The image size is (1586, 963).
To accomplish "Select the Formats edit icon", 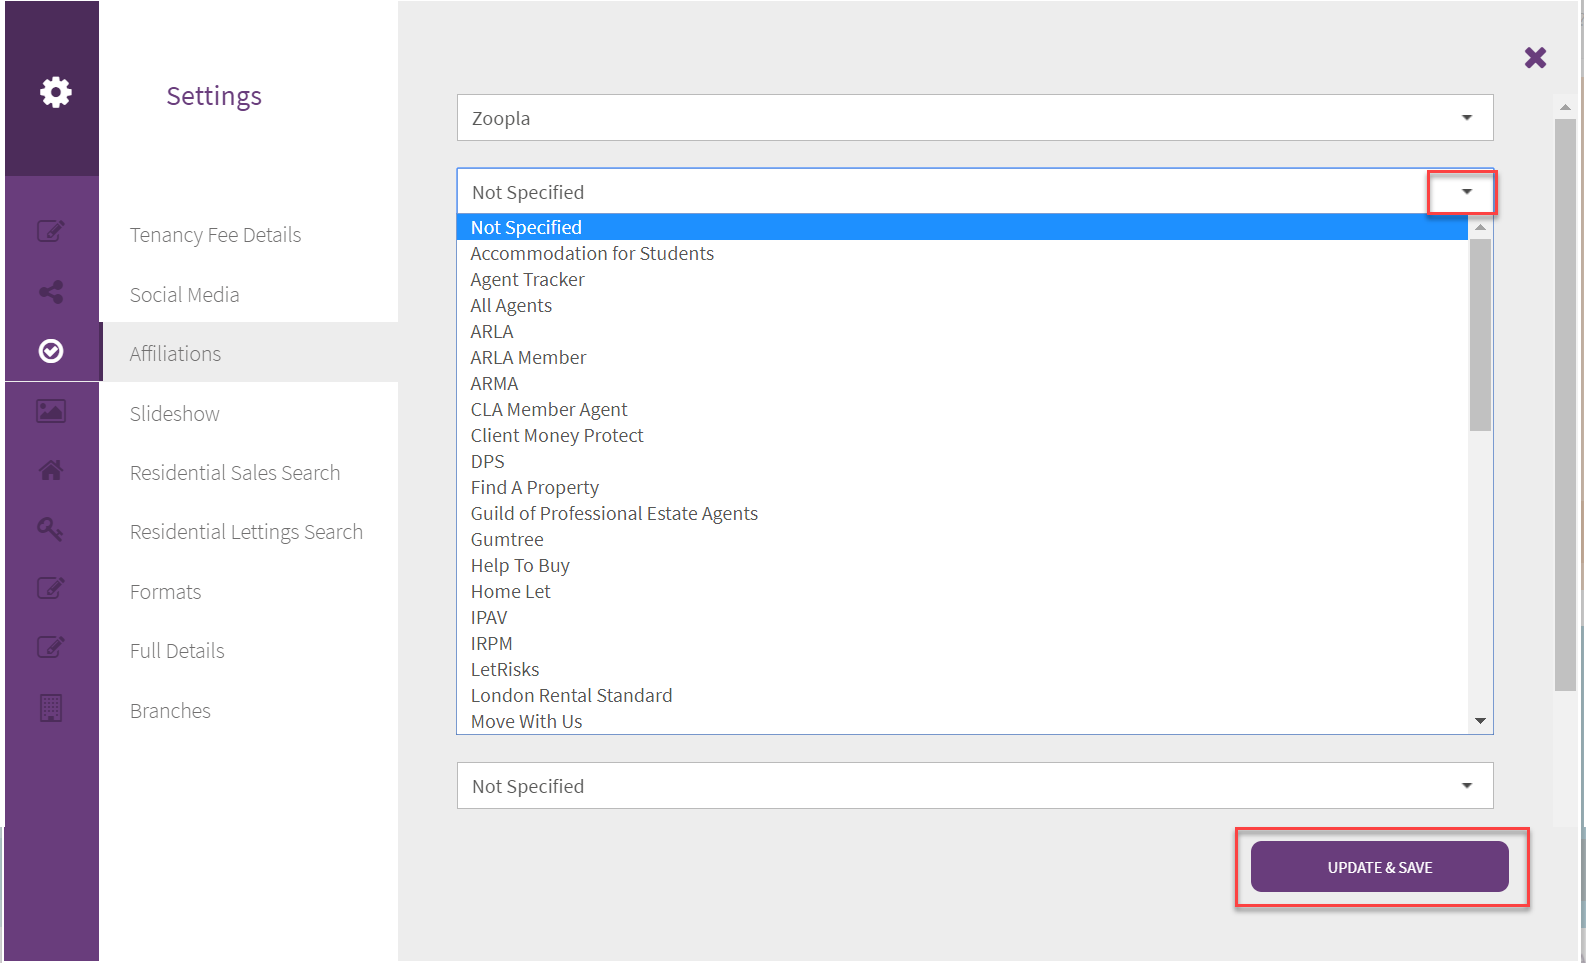I will [51, 588].
